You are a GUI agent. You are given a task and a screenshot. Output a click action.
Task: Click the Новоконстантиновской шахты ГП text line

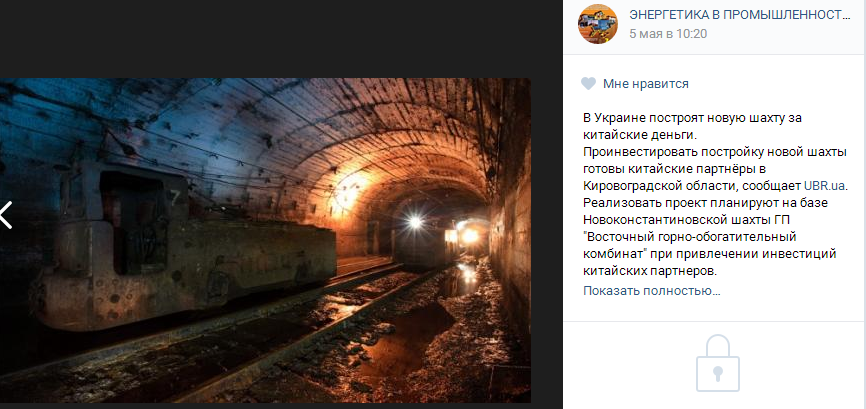687,220
